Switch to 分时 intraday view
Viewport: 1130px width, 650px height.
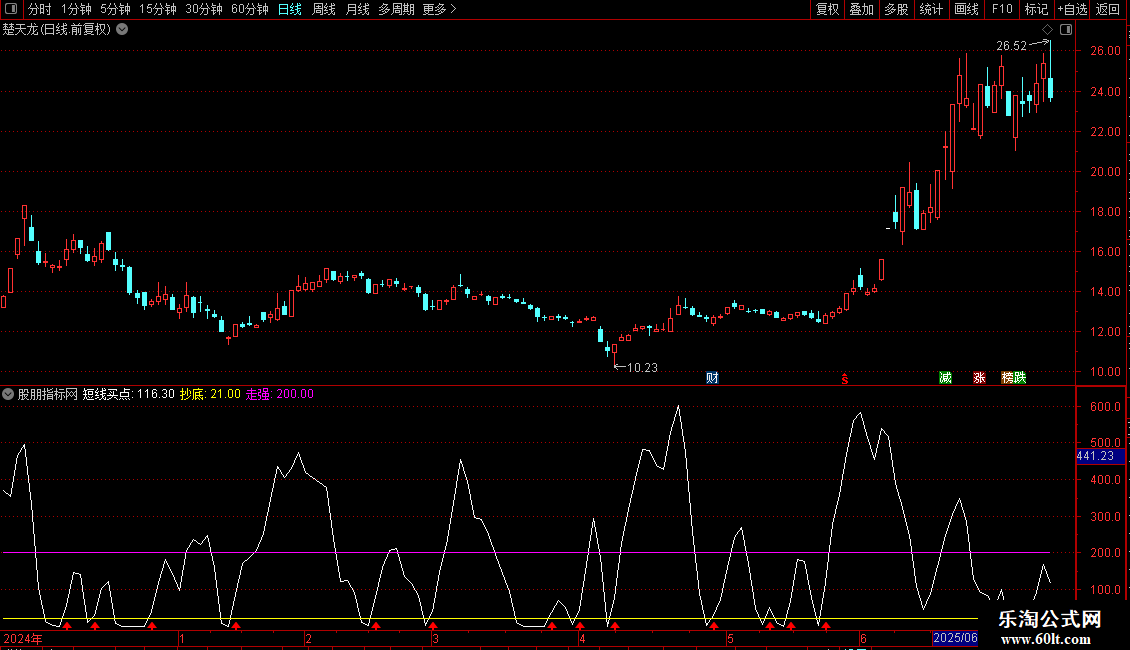tap(40, 9)
